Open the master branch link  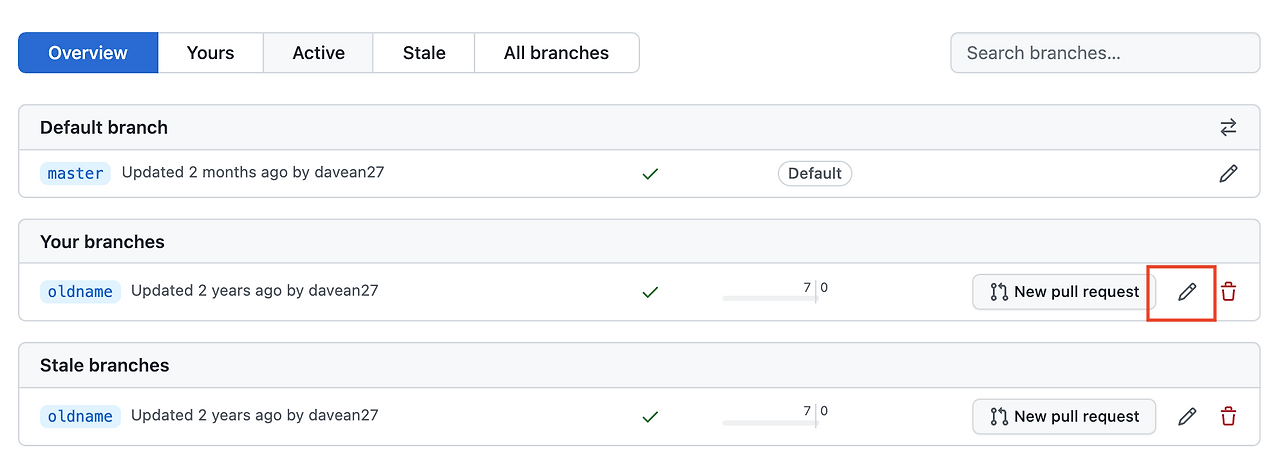coord(76,173)
